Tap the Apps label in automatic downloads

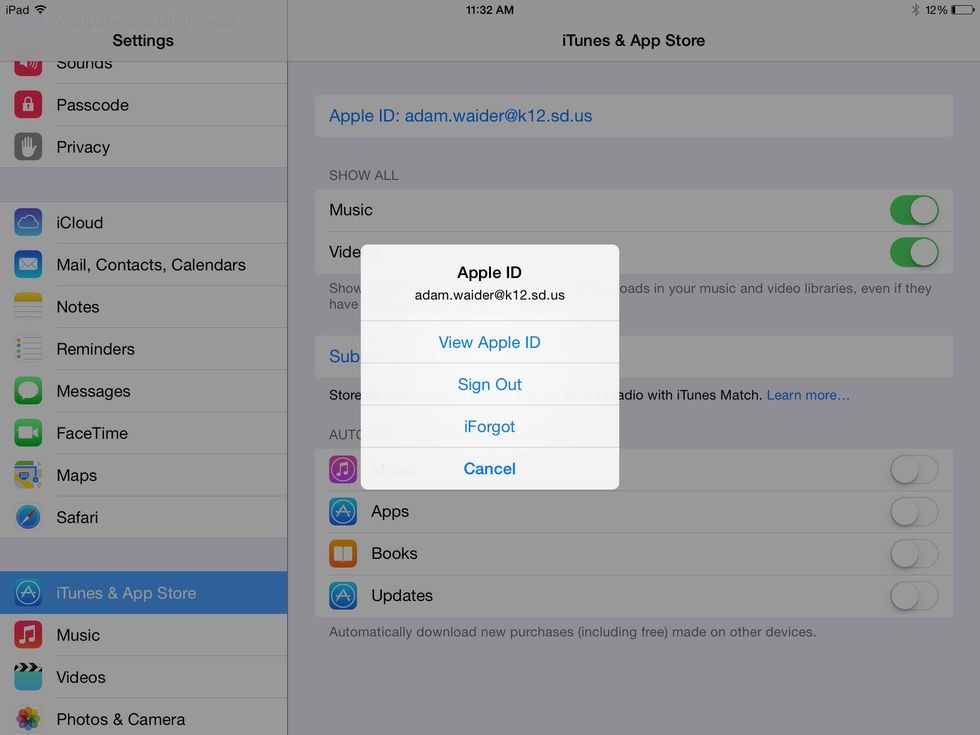coord(390,511)
